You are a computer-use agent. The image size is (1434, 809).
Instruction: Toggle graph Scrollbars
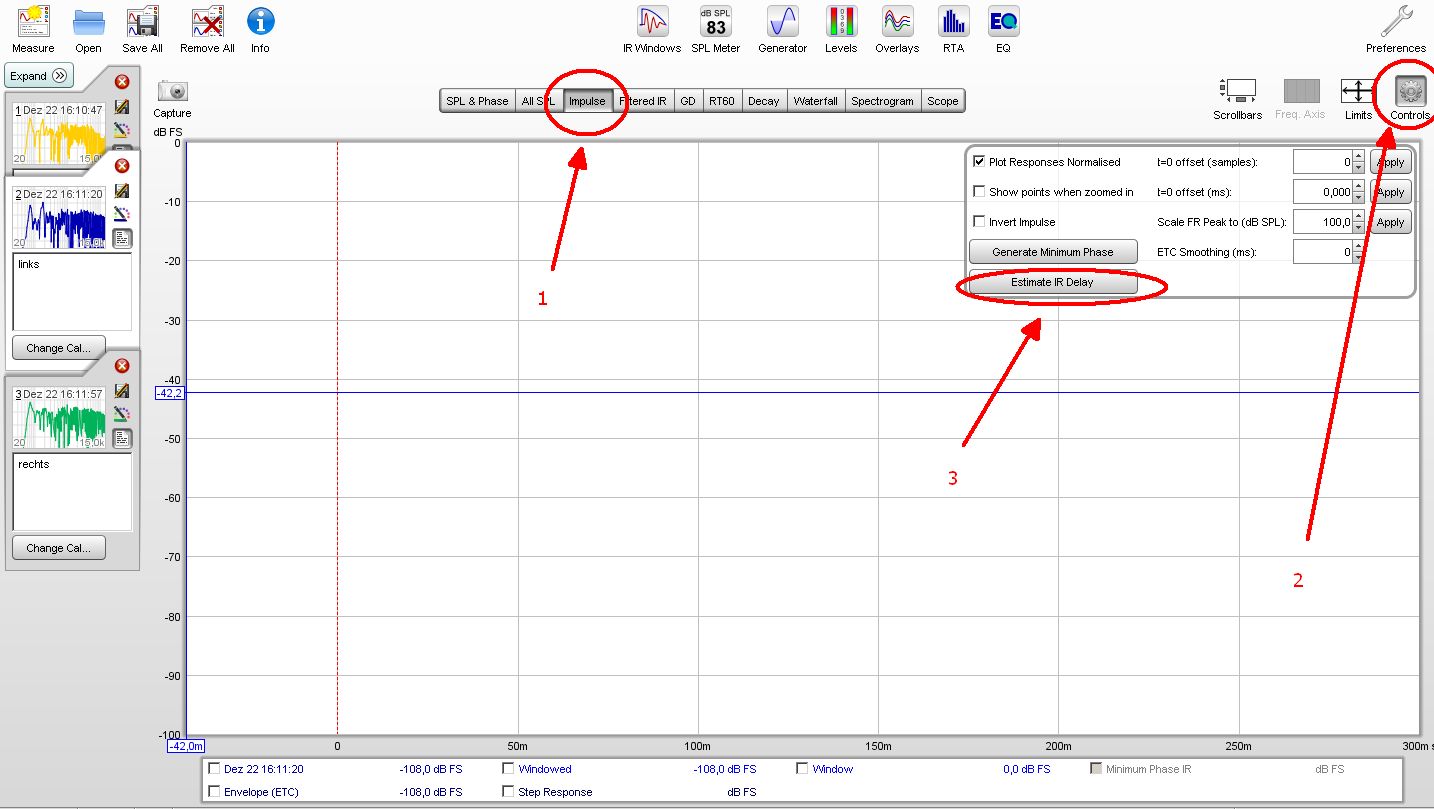click(1238, 99)
